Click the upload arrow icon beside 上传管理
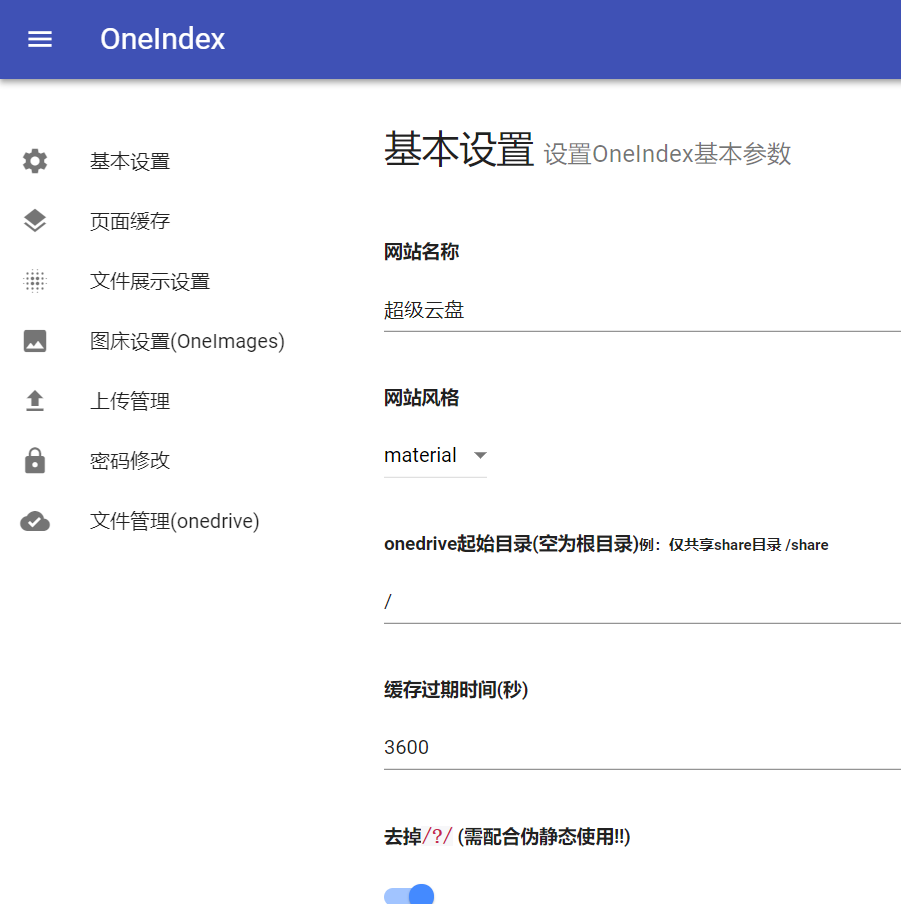The image size is (901, 904). (x=35, y=401)
